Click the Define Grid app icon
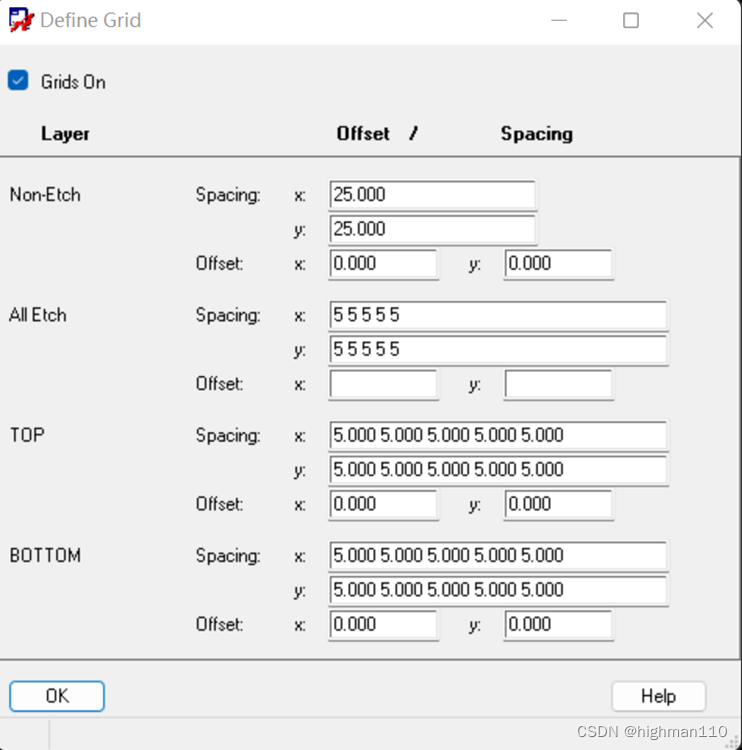 click(x=21, y=20)
